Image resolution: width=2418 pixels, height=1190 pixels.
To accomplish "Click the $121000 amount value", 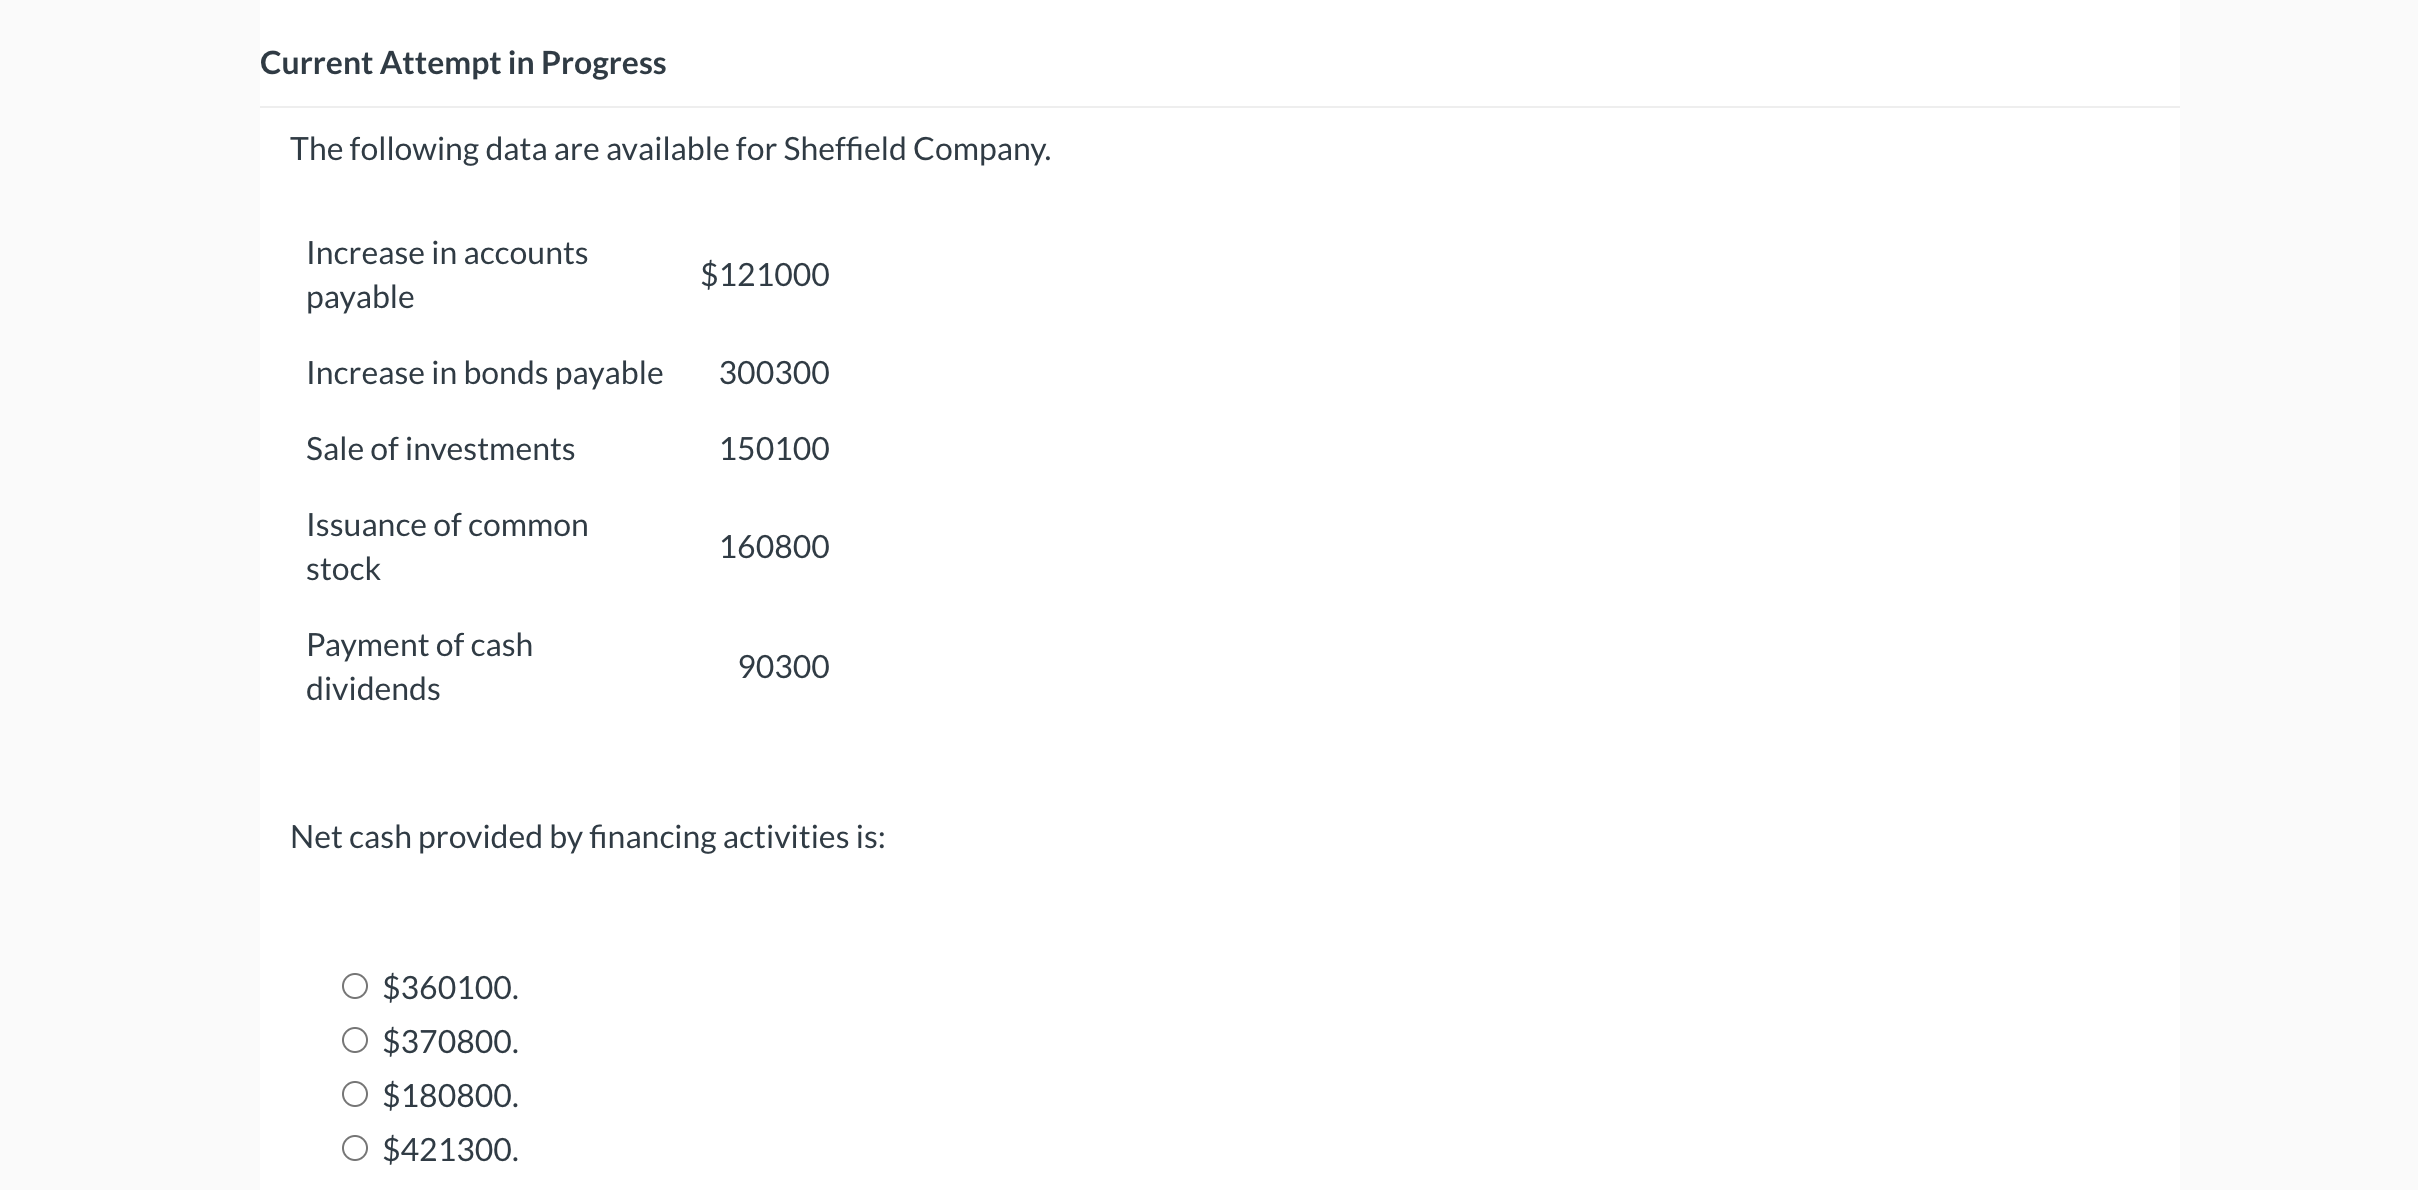I will 765,274.
